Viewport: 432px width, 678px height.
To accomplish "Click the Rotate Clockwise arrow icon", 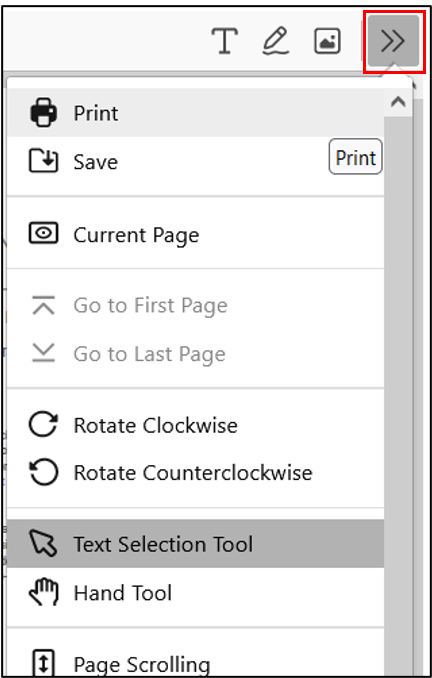I will [43, 425].
